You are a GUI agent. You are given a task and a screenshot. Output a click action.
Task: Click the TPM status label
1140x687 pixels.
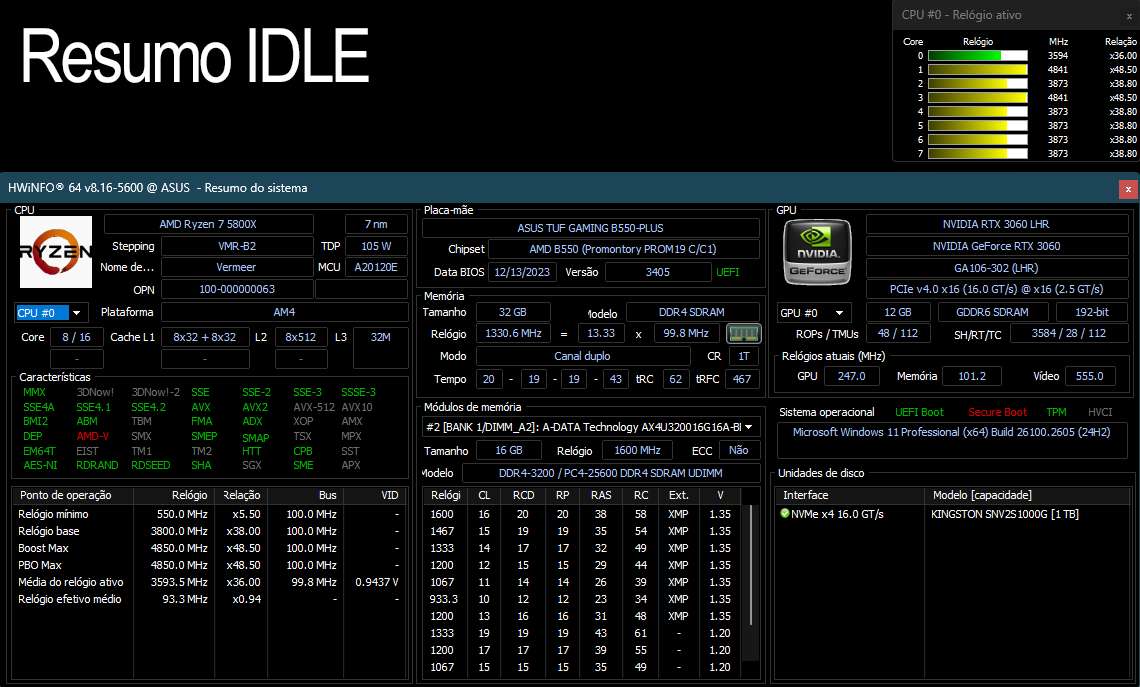pos(1056,412)
